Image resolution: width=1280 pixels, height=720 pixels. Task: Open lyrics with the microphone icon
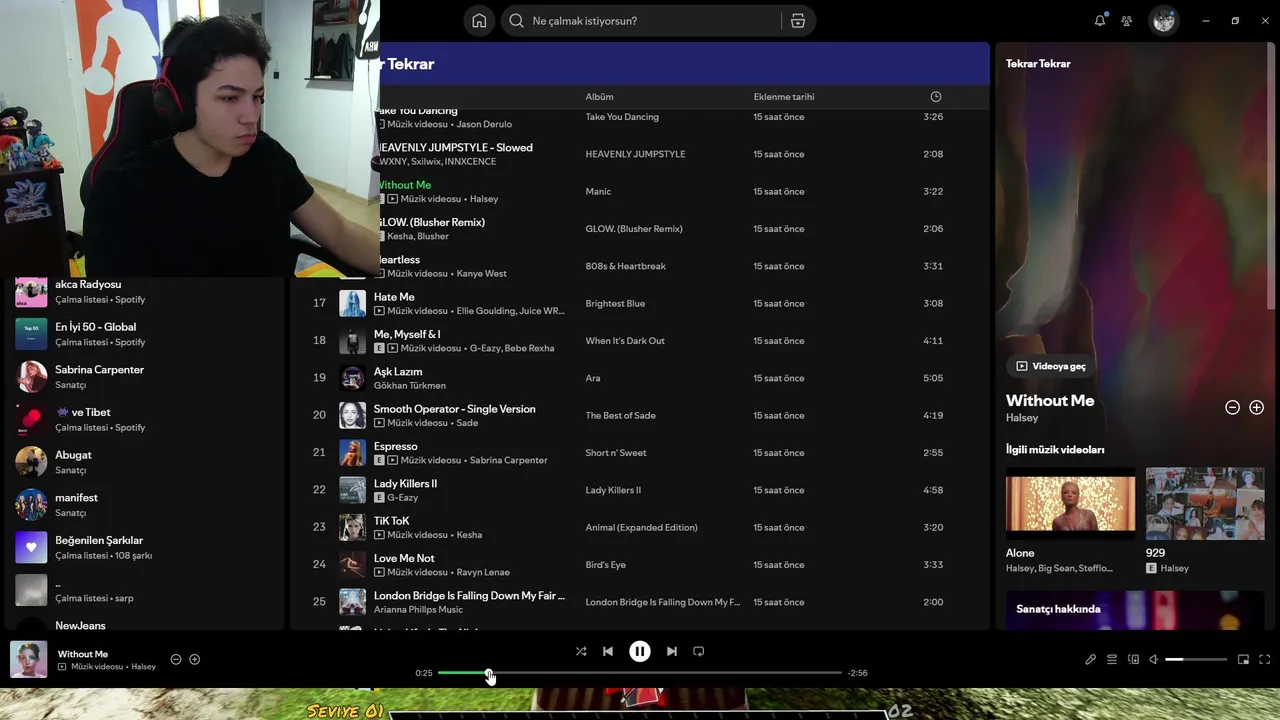click(1091, 659)
